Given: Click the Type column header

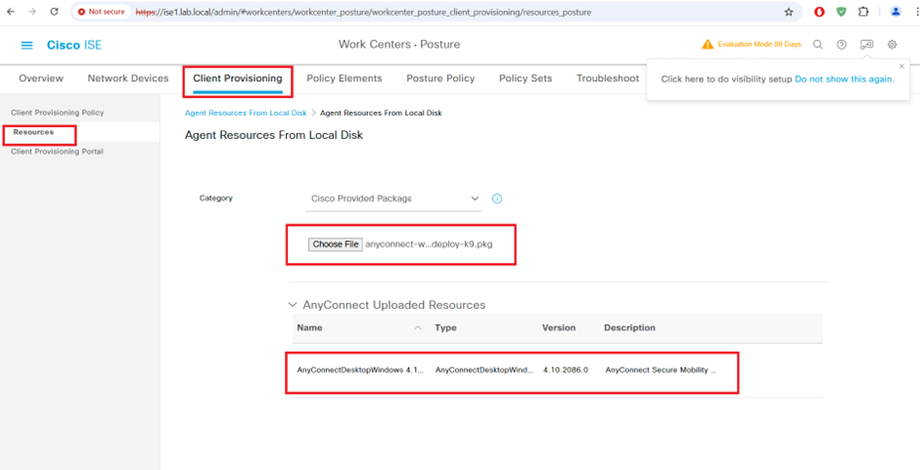Looking at the screenshot, I should (446, 328).
